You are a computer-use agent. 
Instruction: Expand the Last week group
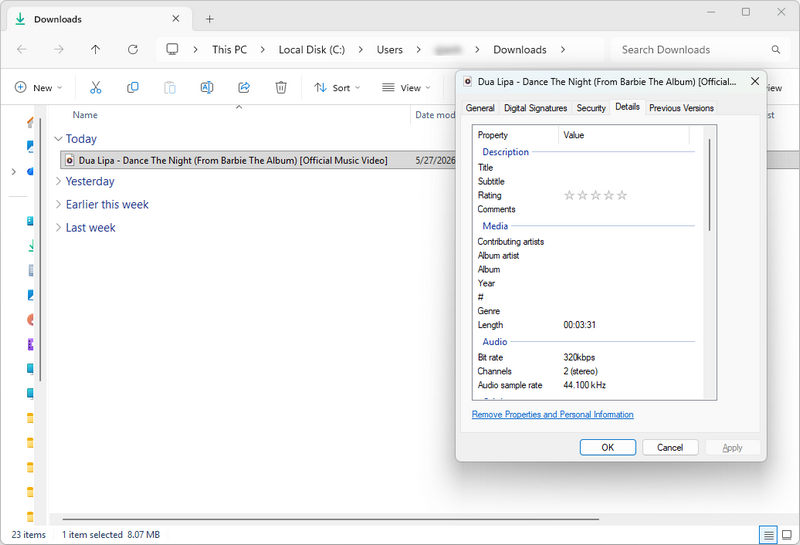[58, 228]
